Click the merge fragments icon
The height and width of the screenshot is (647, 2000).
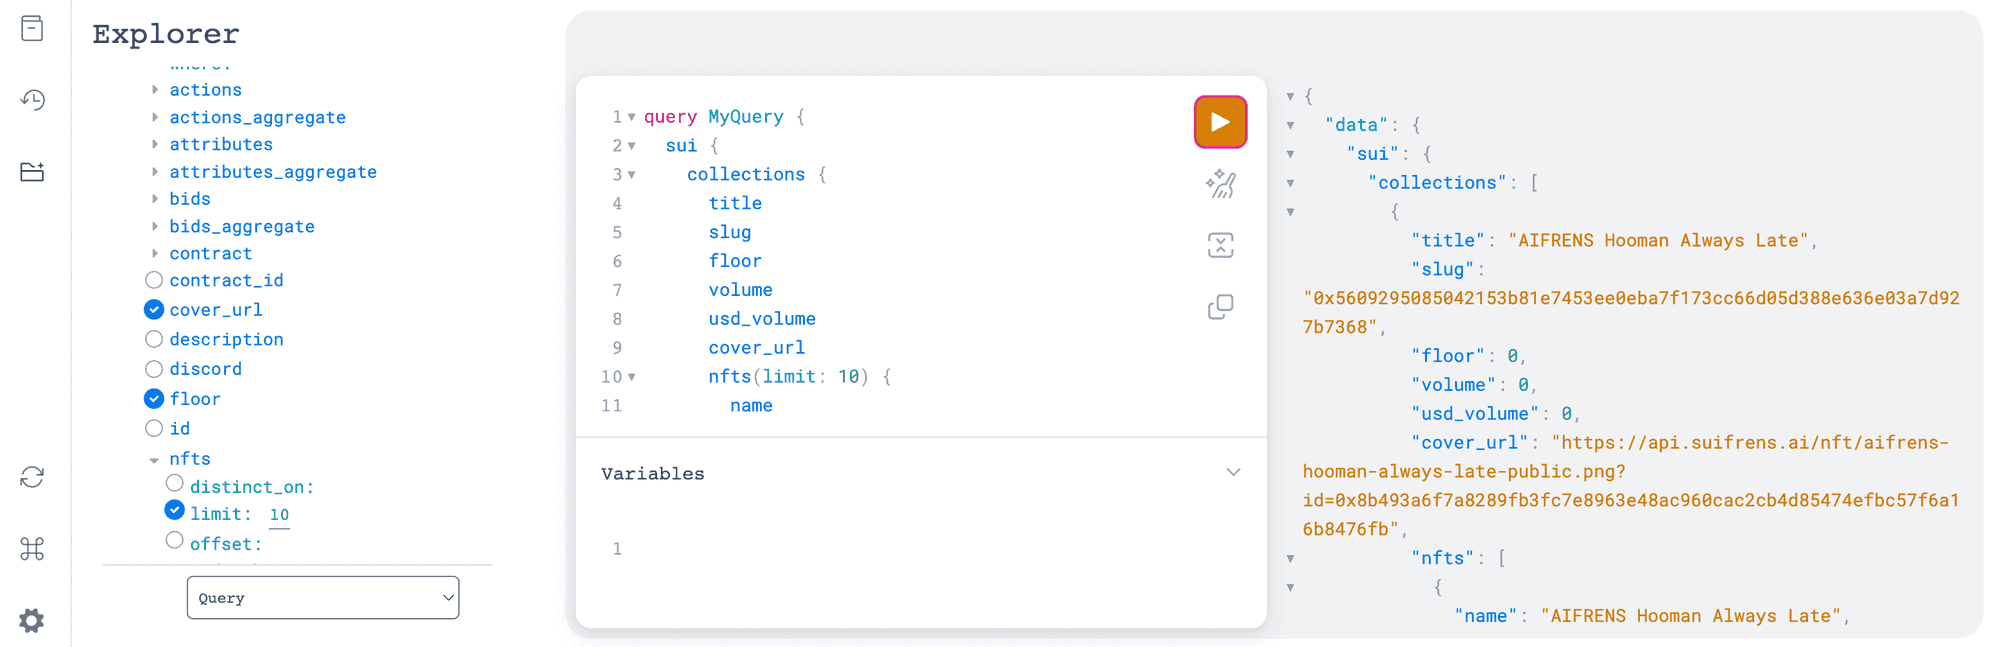click(x=1220, y=245)
